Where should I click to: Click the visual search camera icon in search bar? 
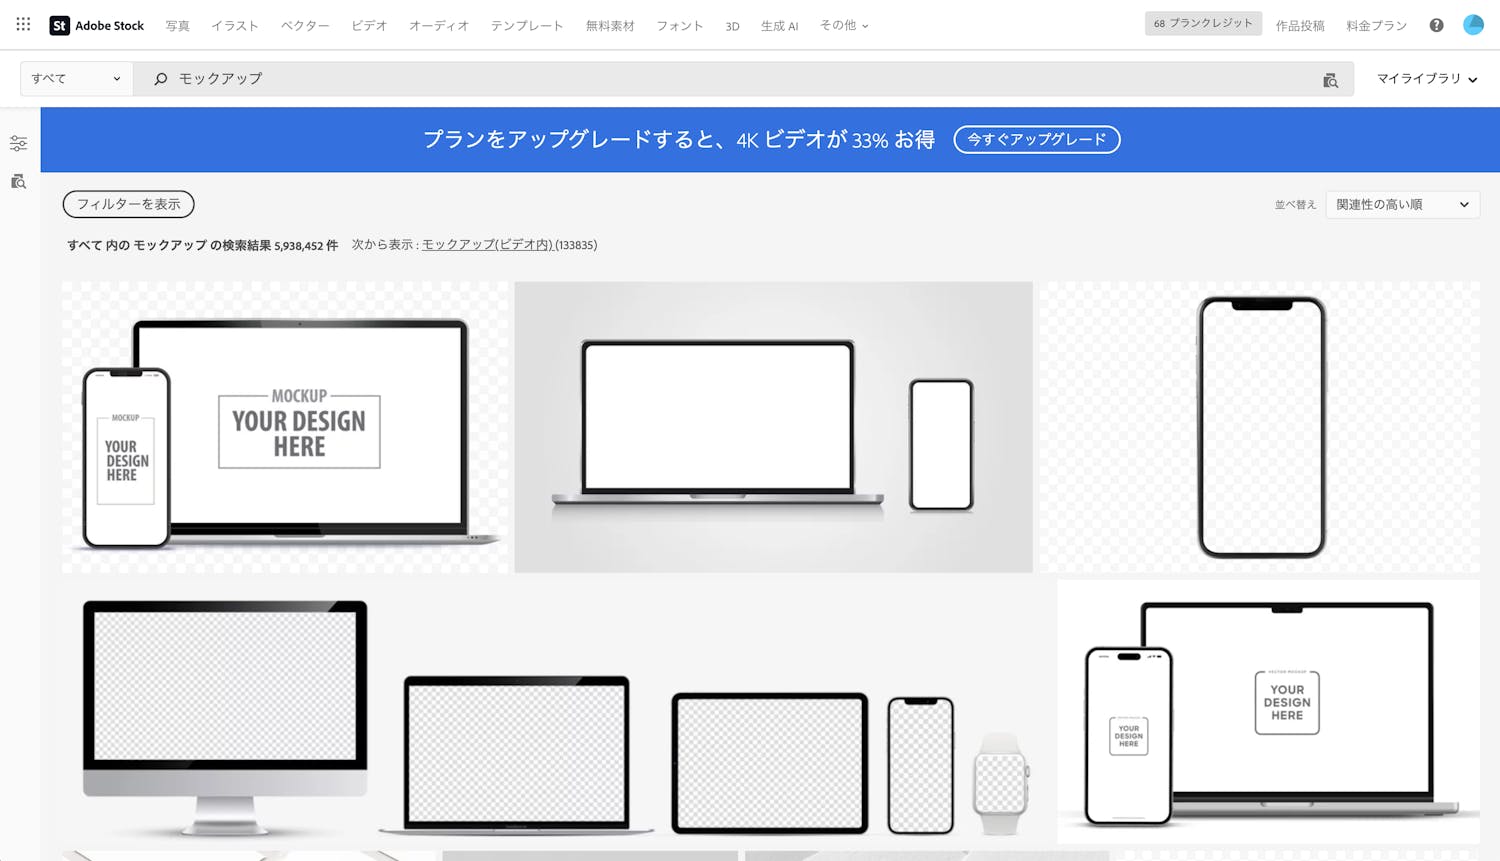[1330, 80]
